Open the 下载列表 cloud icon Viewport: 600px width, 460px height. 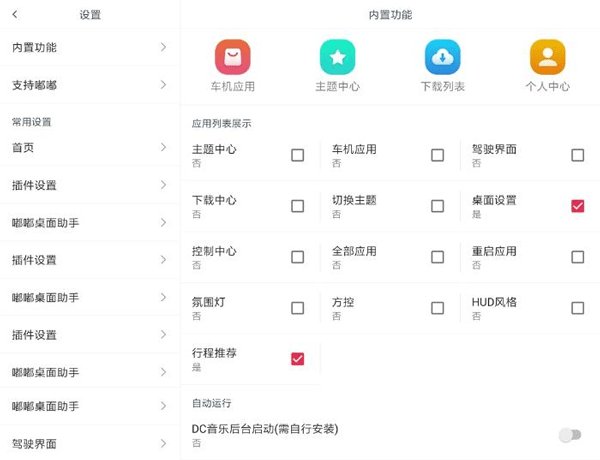point(442,57)
